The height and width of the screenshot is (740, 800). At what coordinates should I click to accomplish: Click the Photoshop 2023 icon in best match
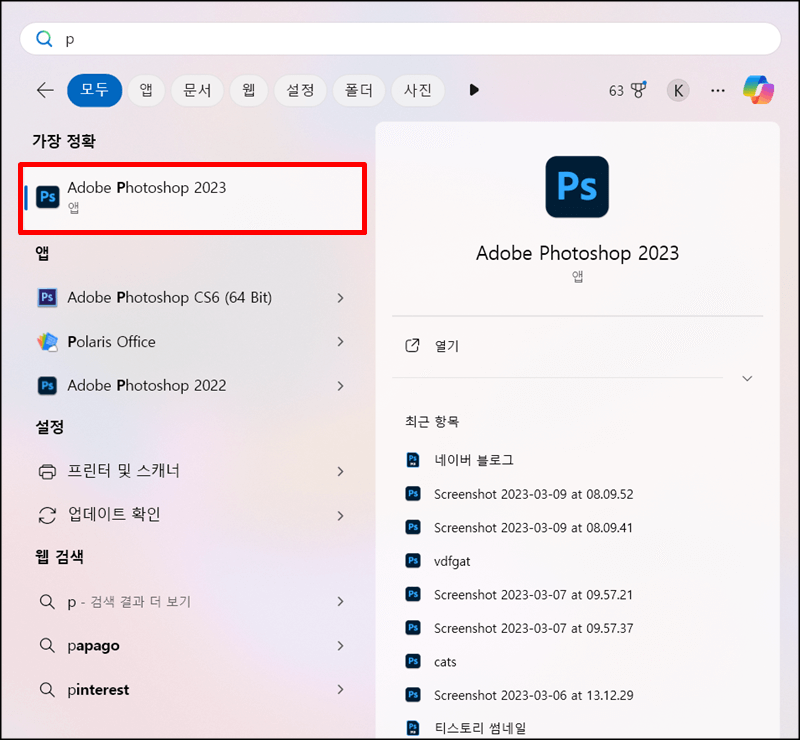click(48, 196)
